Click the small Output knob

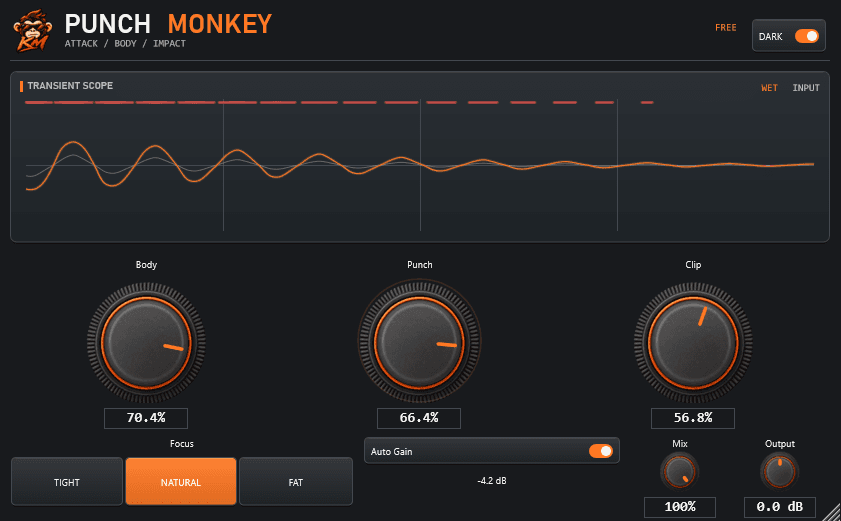779,472
